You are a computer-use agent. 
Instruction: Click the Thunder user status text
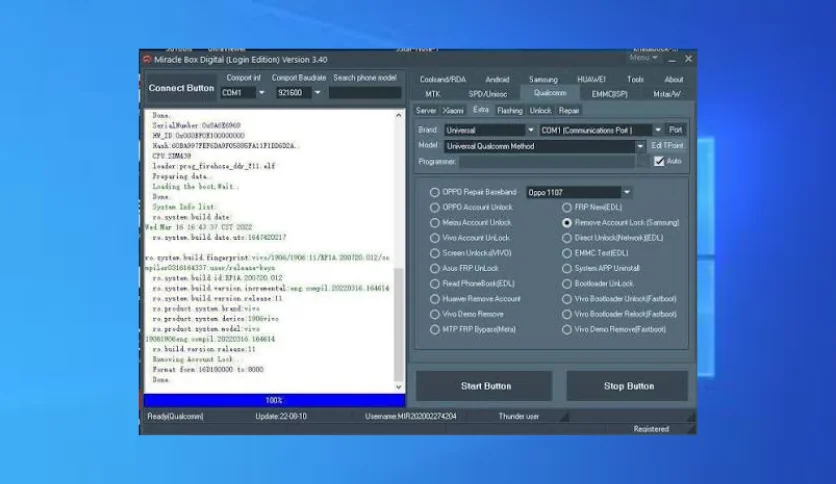tap(519, 416)
